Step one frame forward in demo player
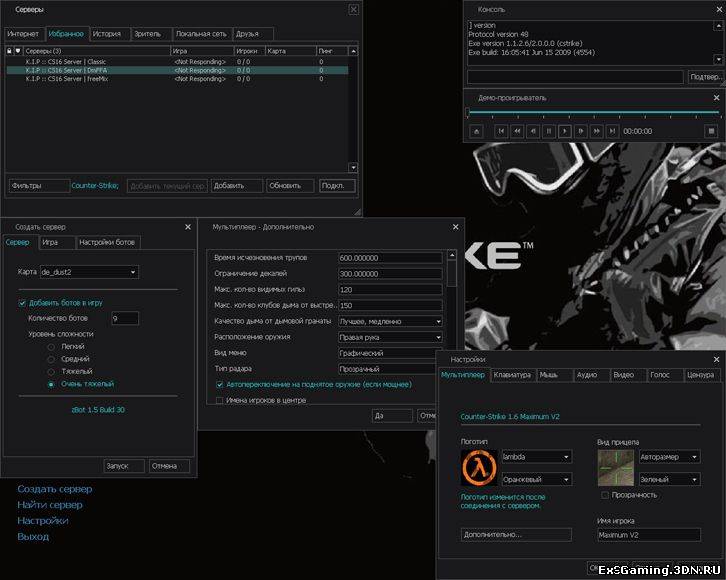Screen dimensions: 726x580 (x=581, y=131)
